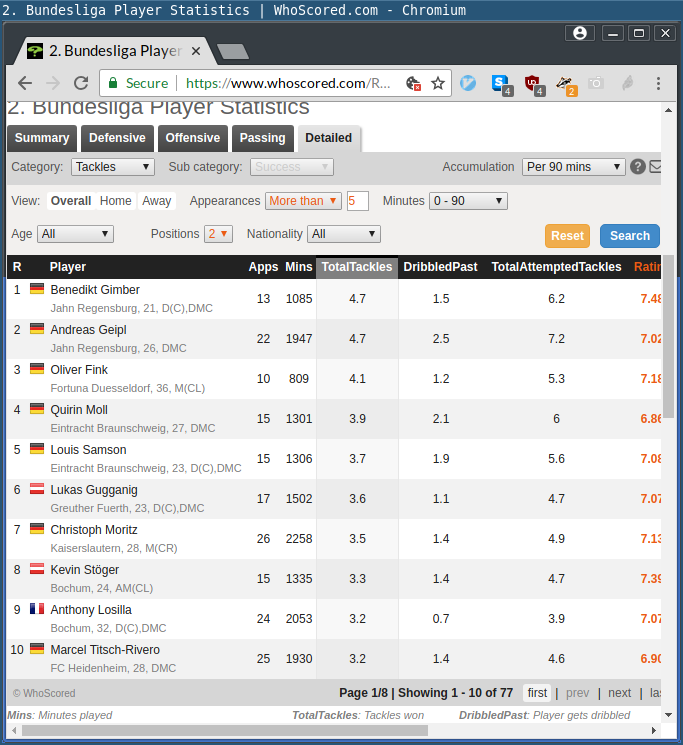The width and height of the screenshot is (683, 745).
Task: Switch view to Home
Action: point(115,201)
